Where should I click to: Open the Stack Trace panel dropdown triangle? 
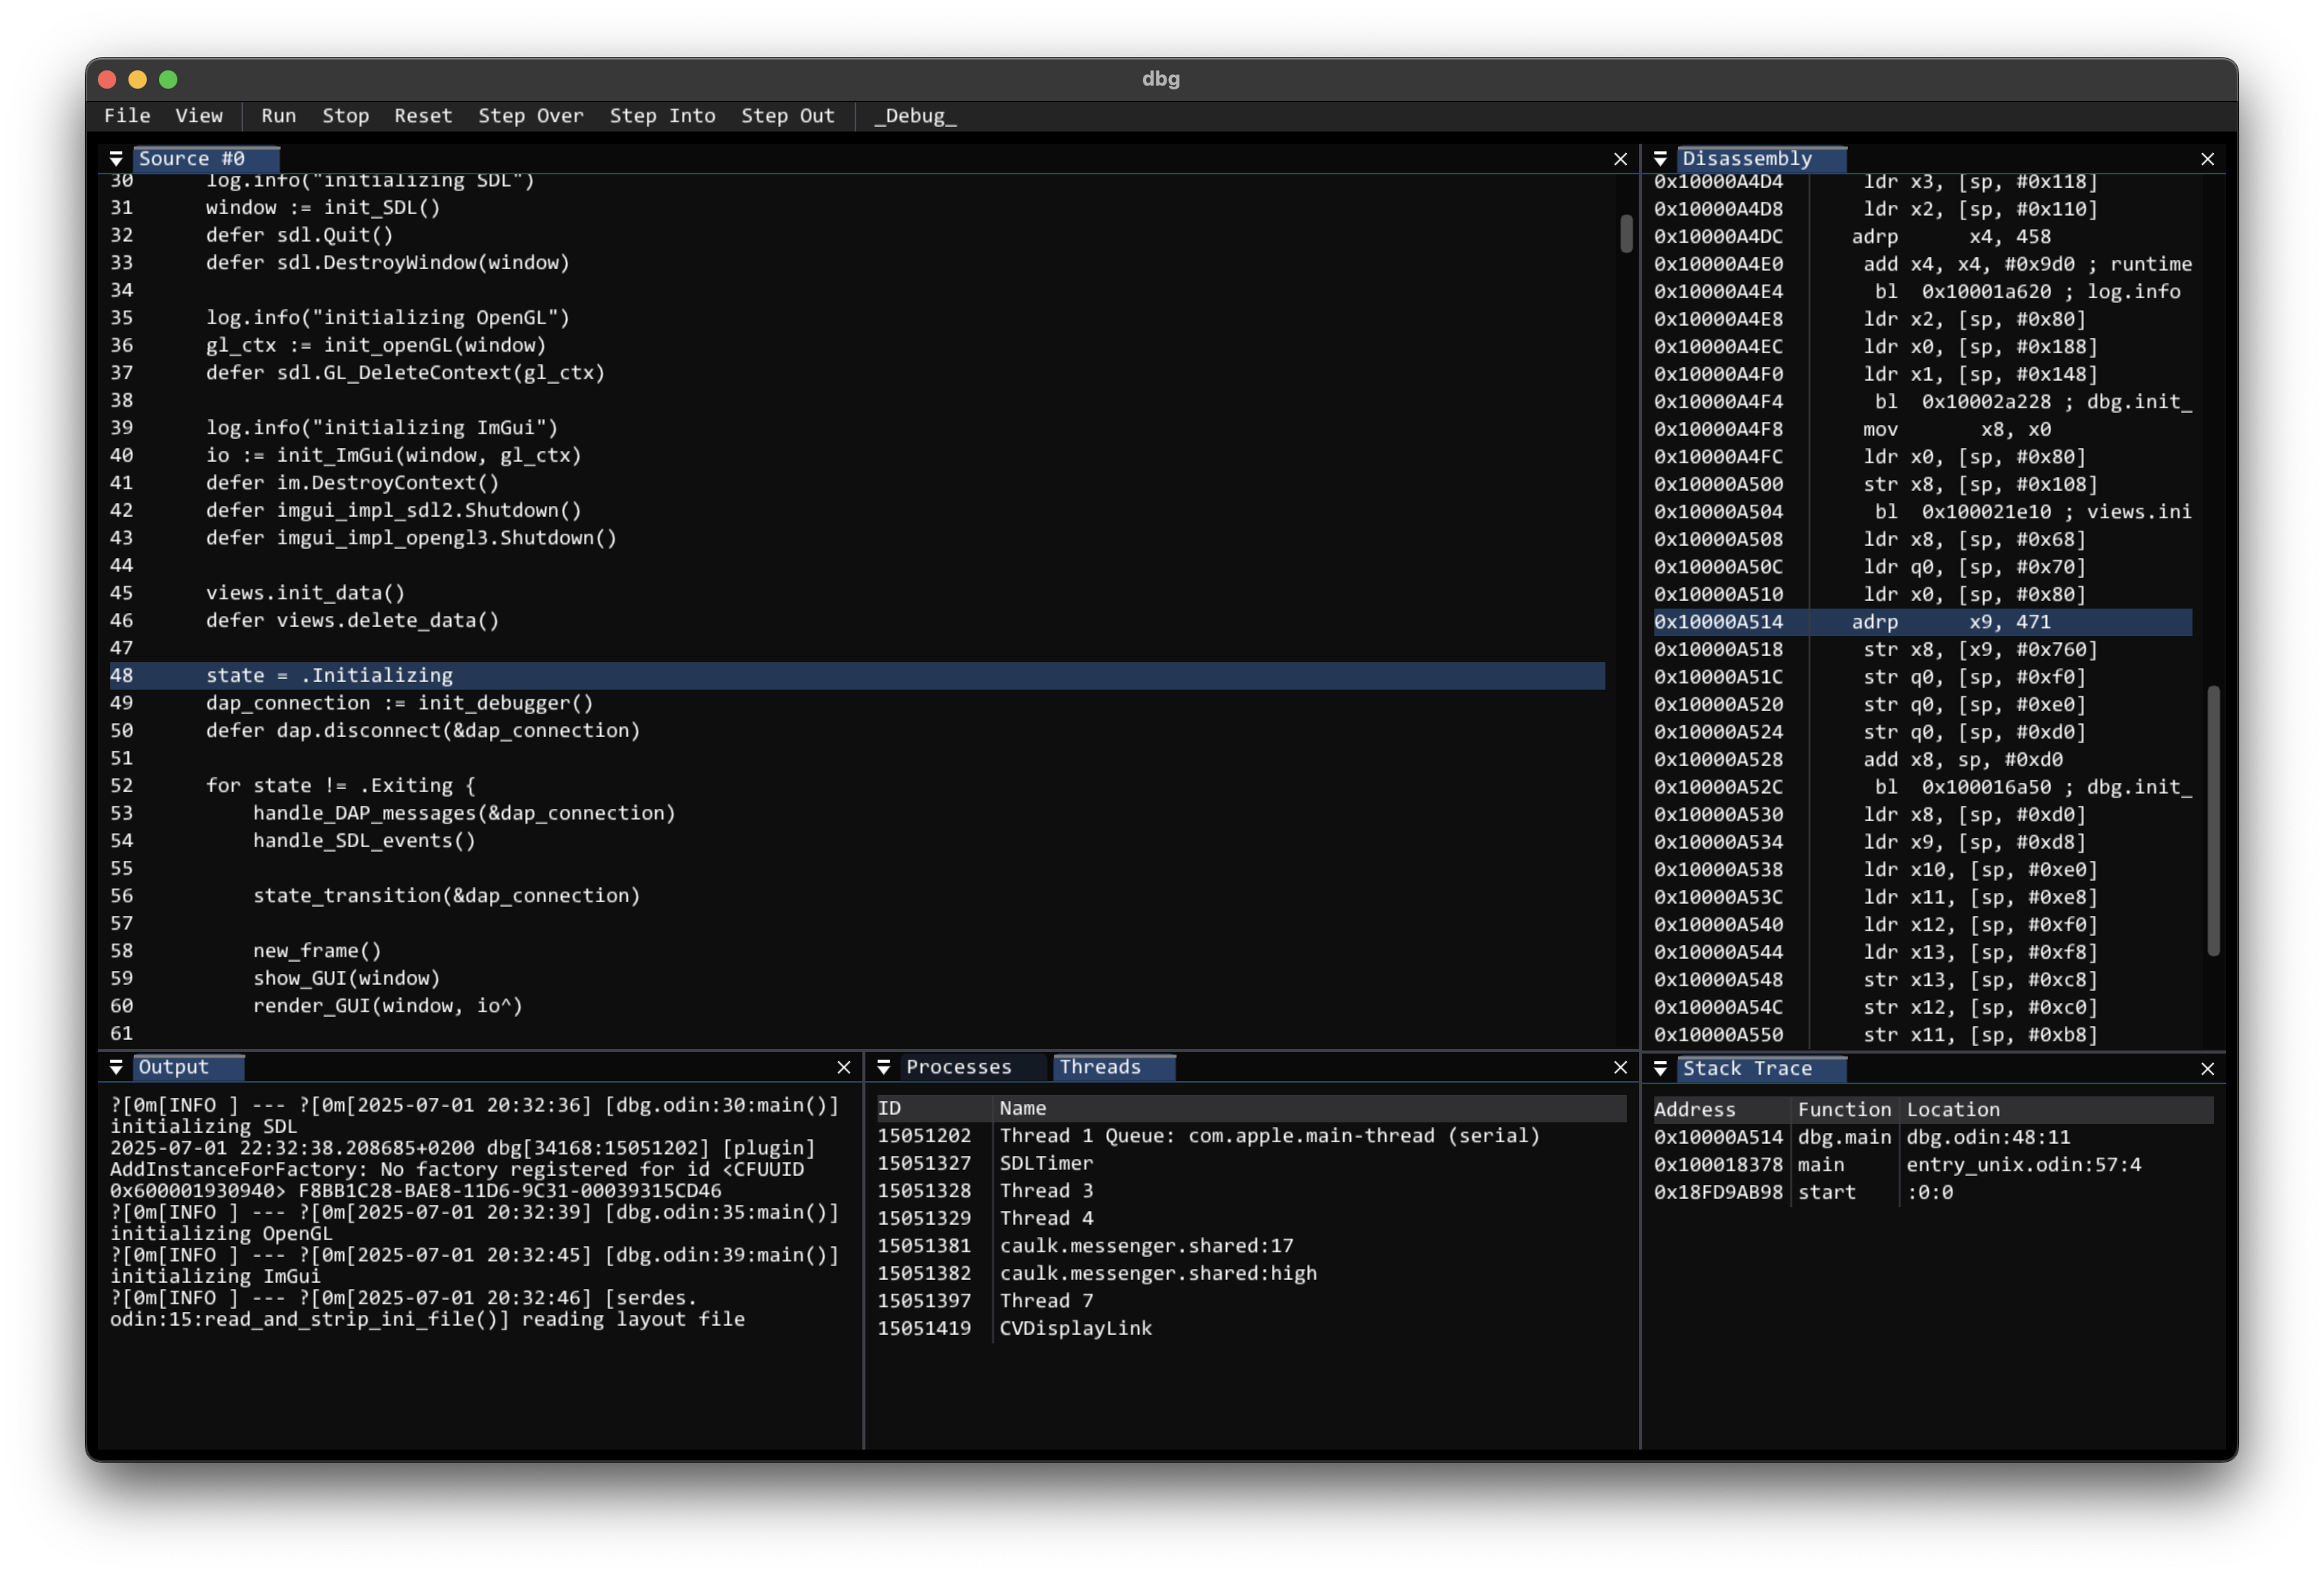tap(1660, 1069)
